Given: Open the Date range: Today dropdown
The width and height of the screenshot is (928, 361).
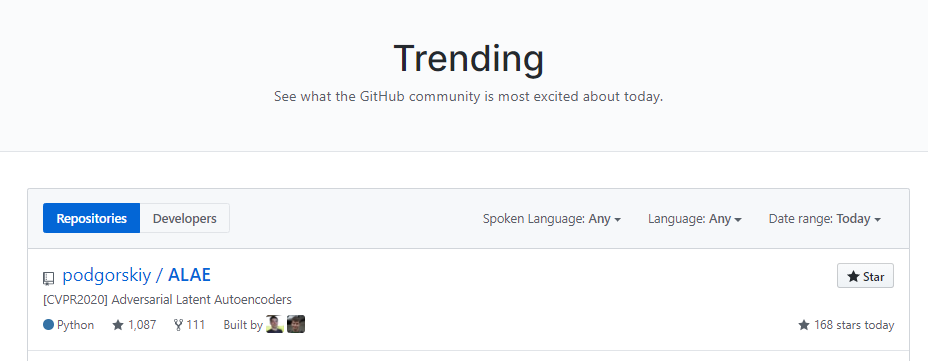Looking at the screenshot, I should pos(824,219).
